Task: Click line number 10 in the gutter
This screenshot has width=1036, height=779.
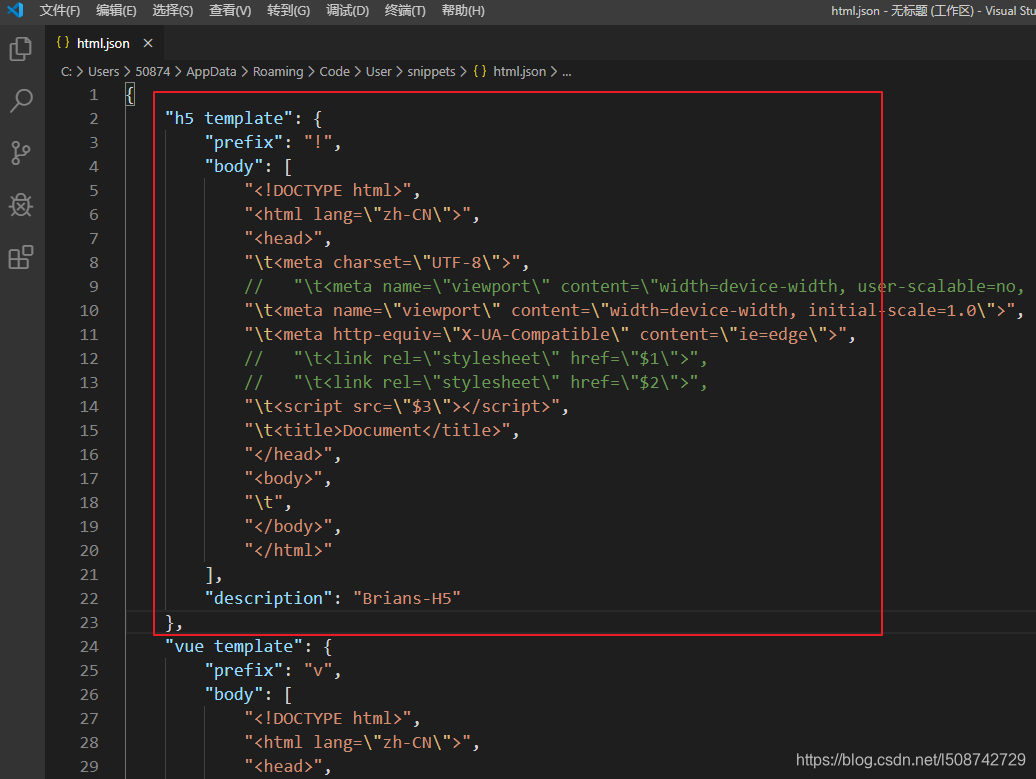Action: click(89, 311)
